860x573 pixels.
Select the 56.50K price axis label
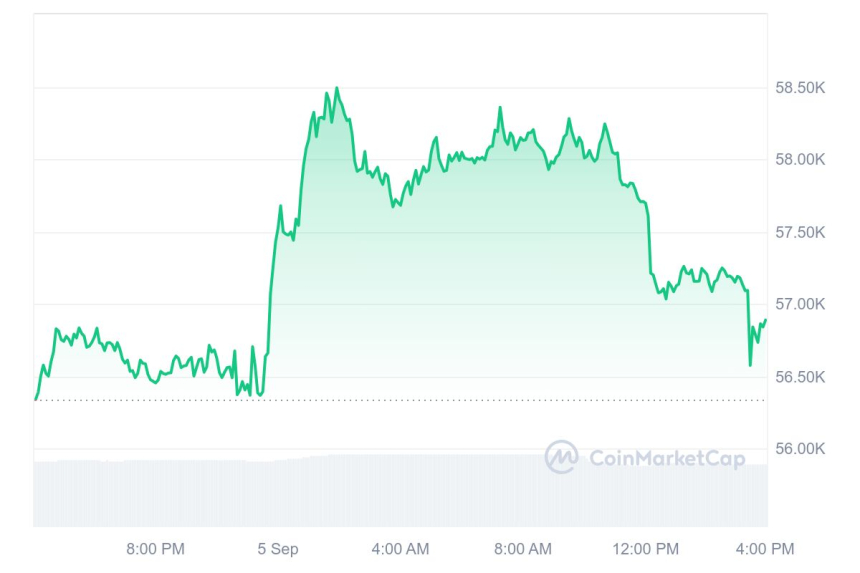pos(799,377)
